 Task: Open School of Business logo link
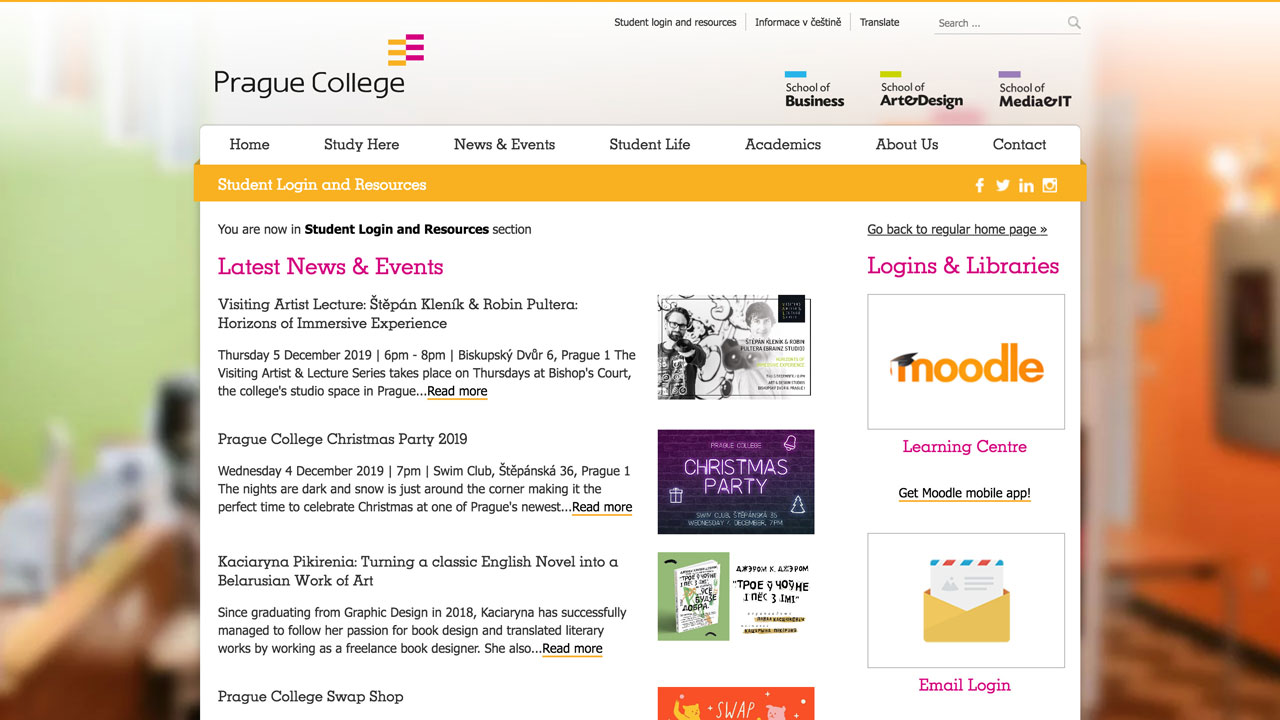point(814,91)
